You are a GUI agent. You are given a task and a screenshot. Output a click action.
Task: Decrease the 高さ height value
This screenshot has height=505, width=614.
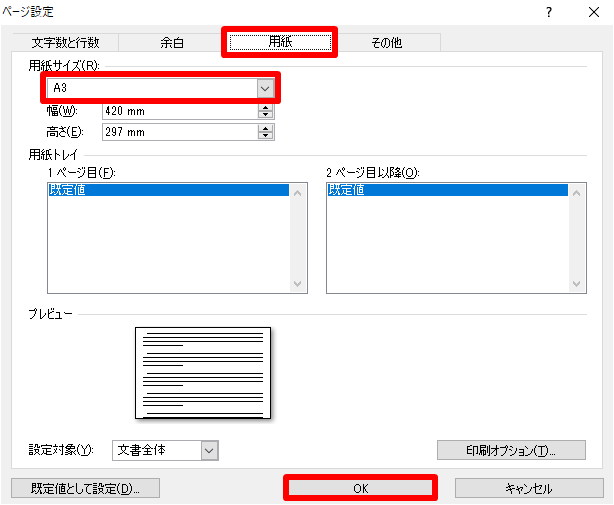point(265,135)
